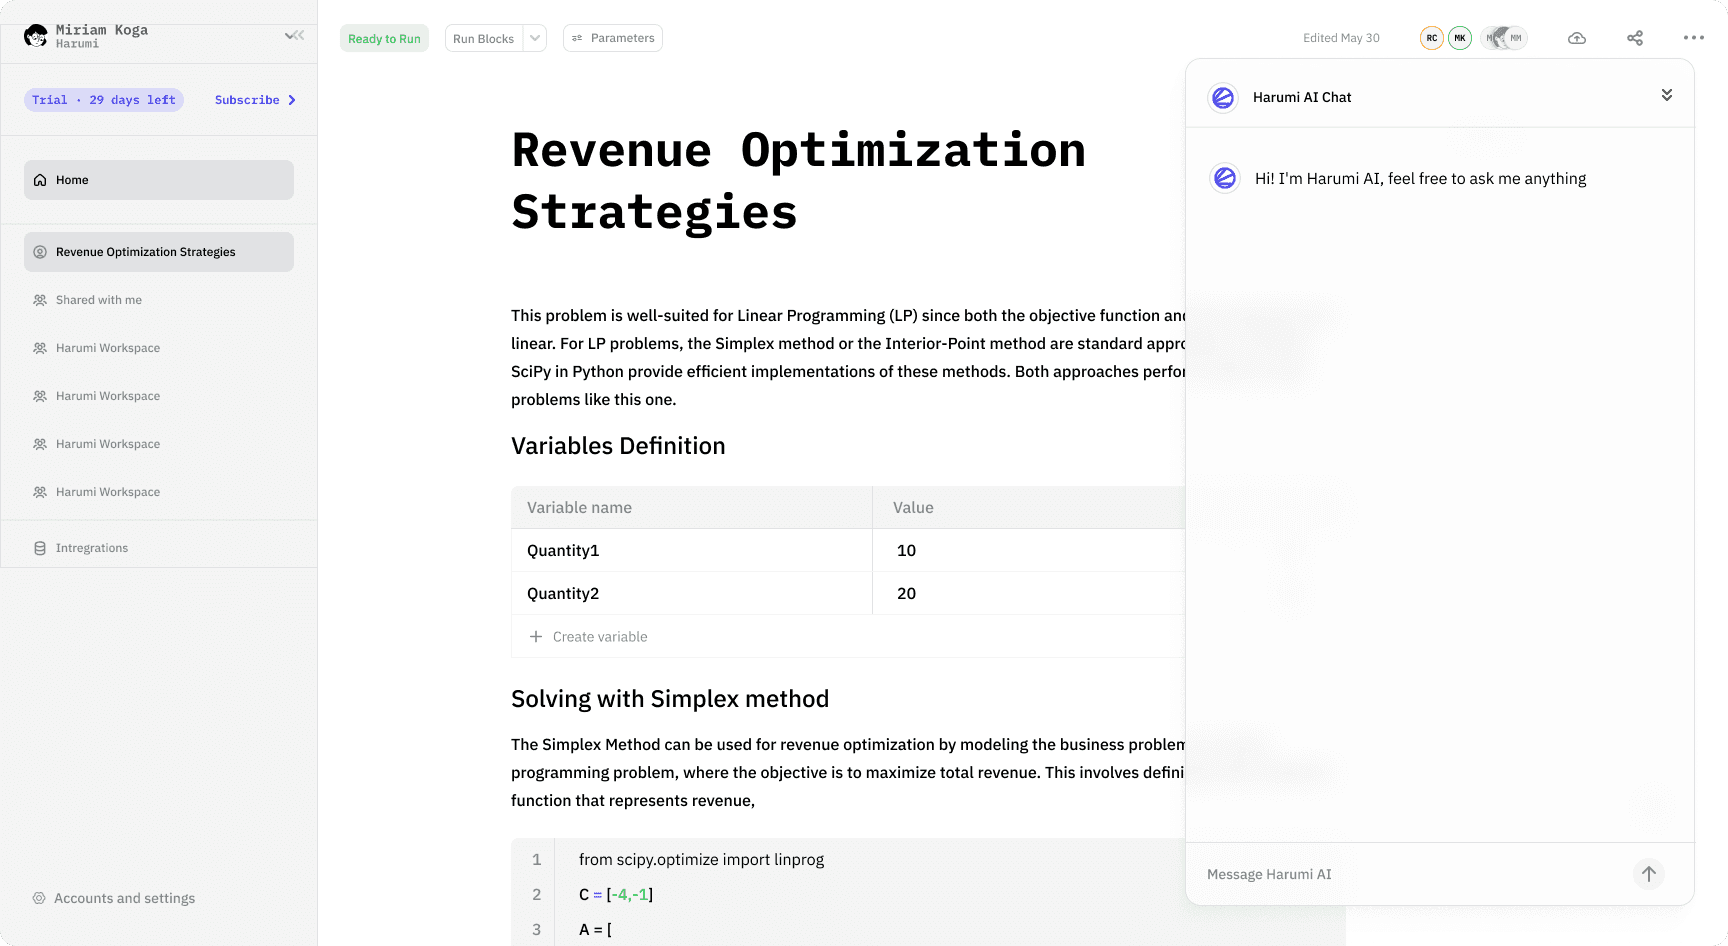1728x946 pixels.
Task: Open Intregrations from the sidebar
Action: 92,548
